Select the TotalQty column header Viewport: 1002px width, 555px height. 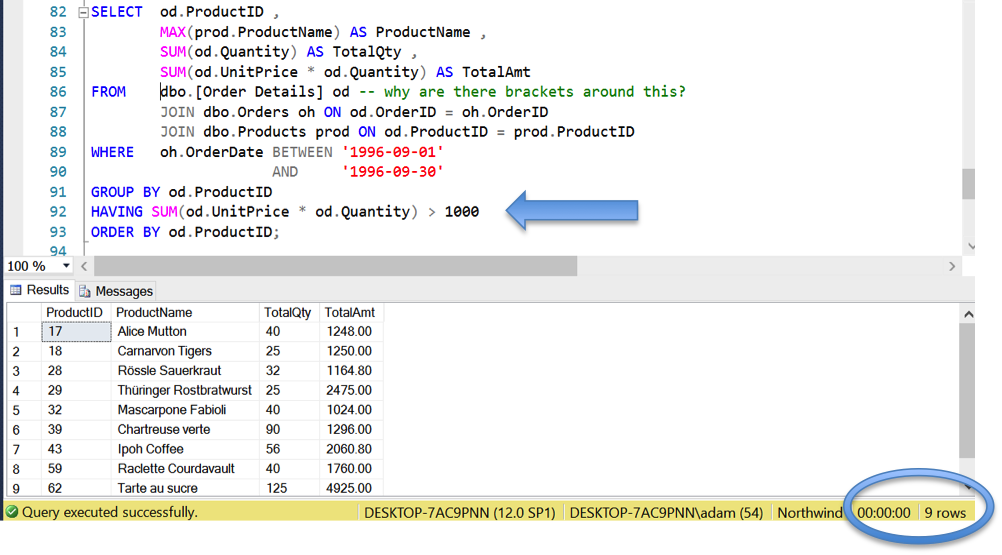click(288, 312)
